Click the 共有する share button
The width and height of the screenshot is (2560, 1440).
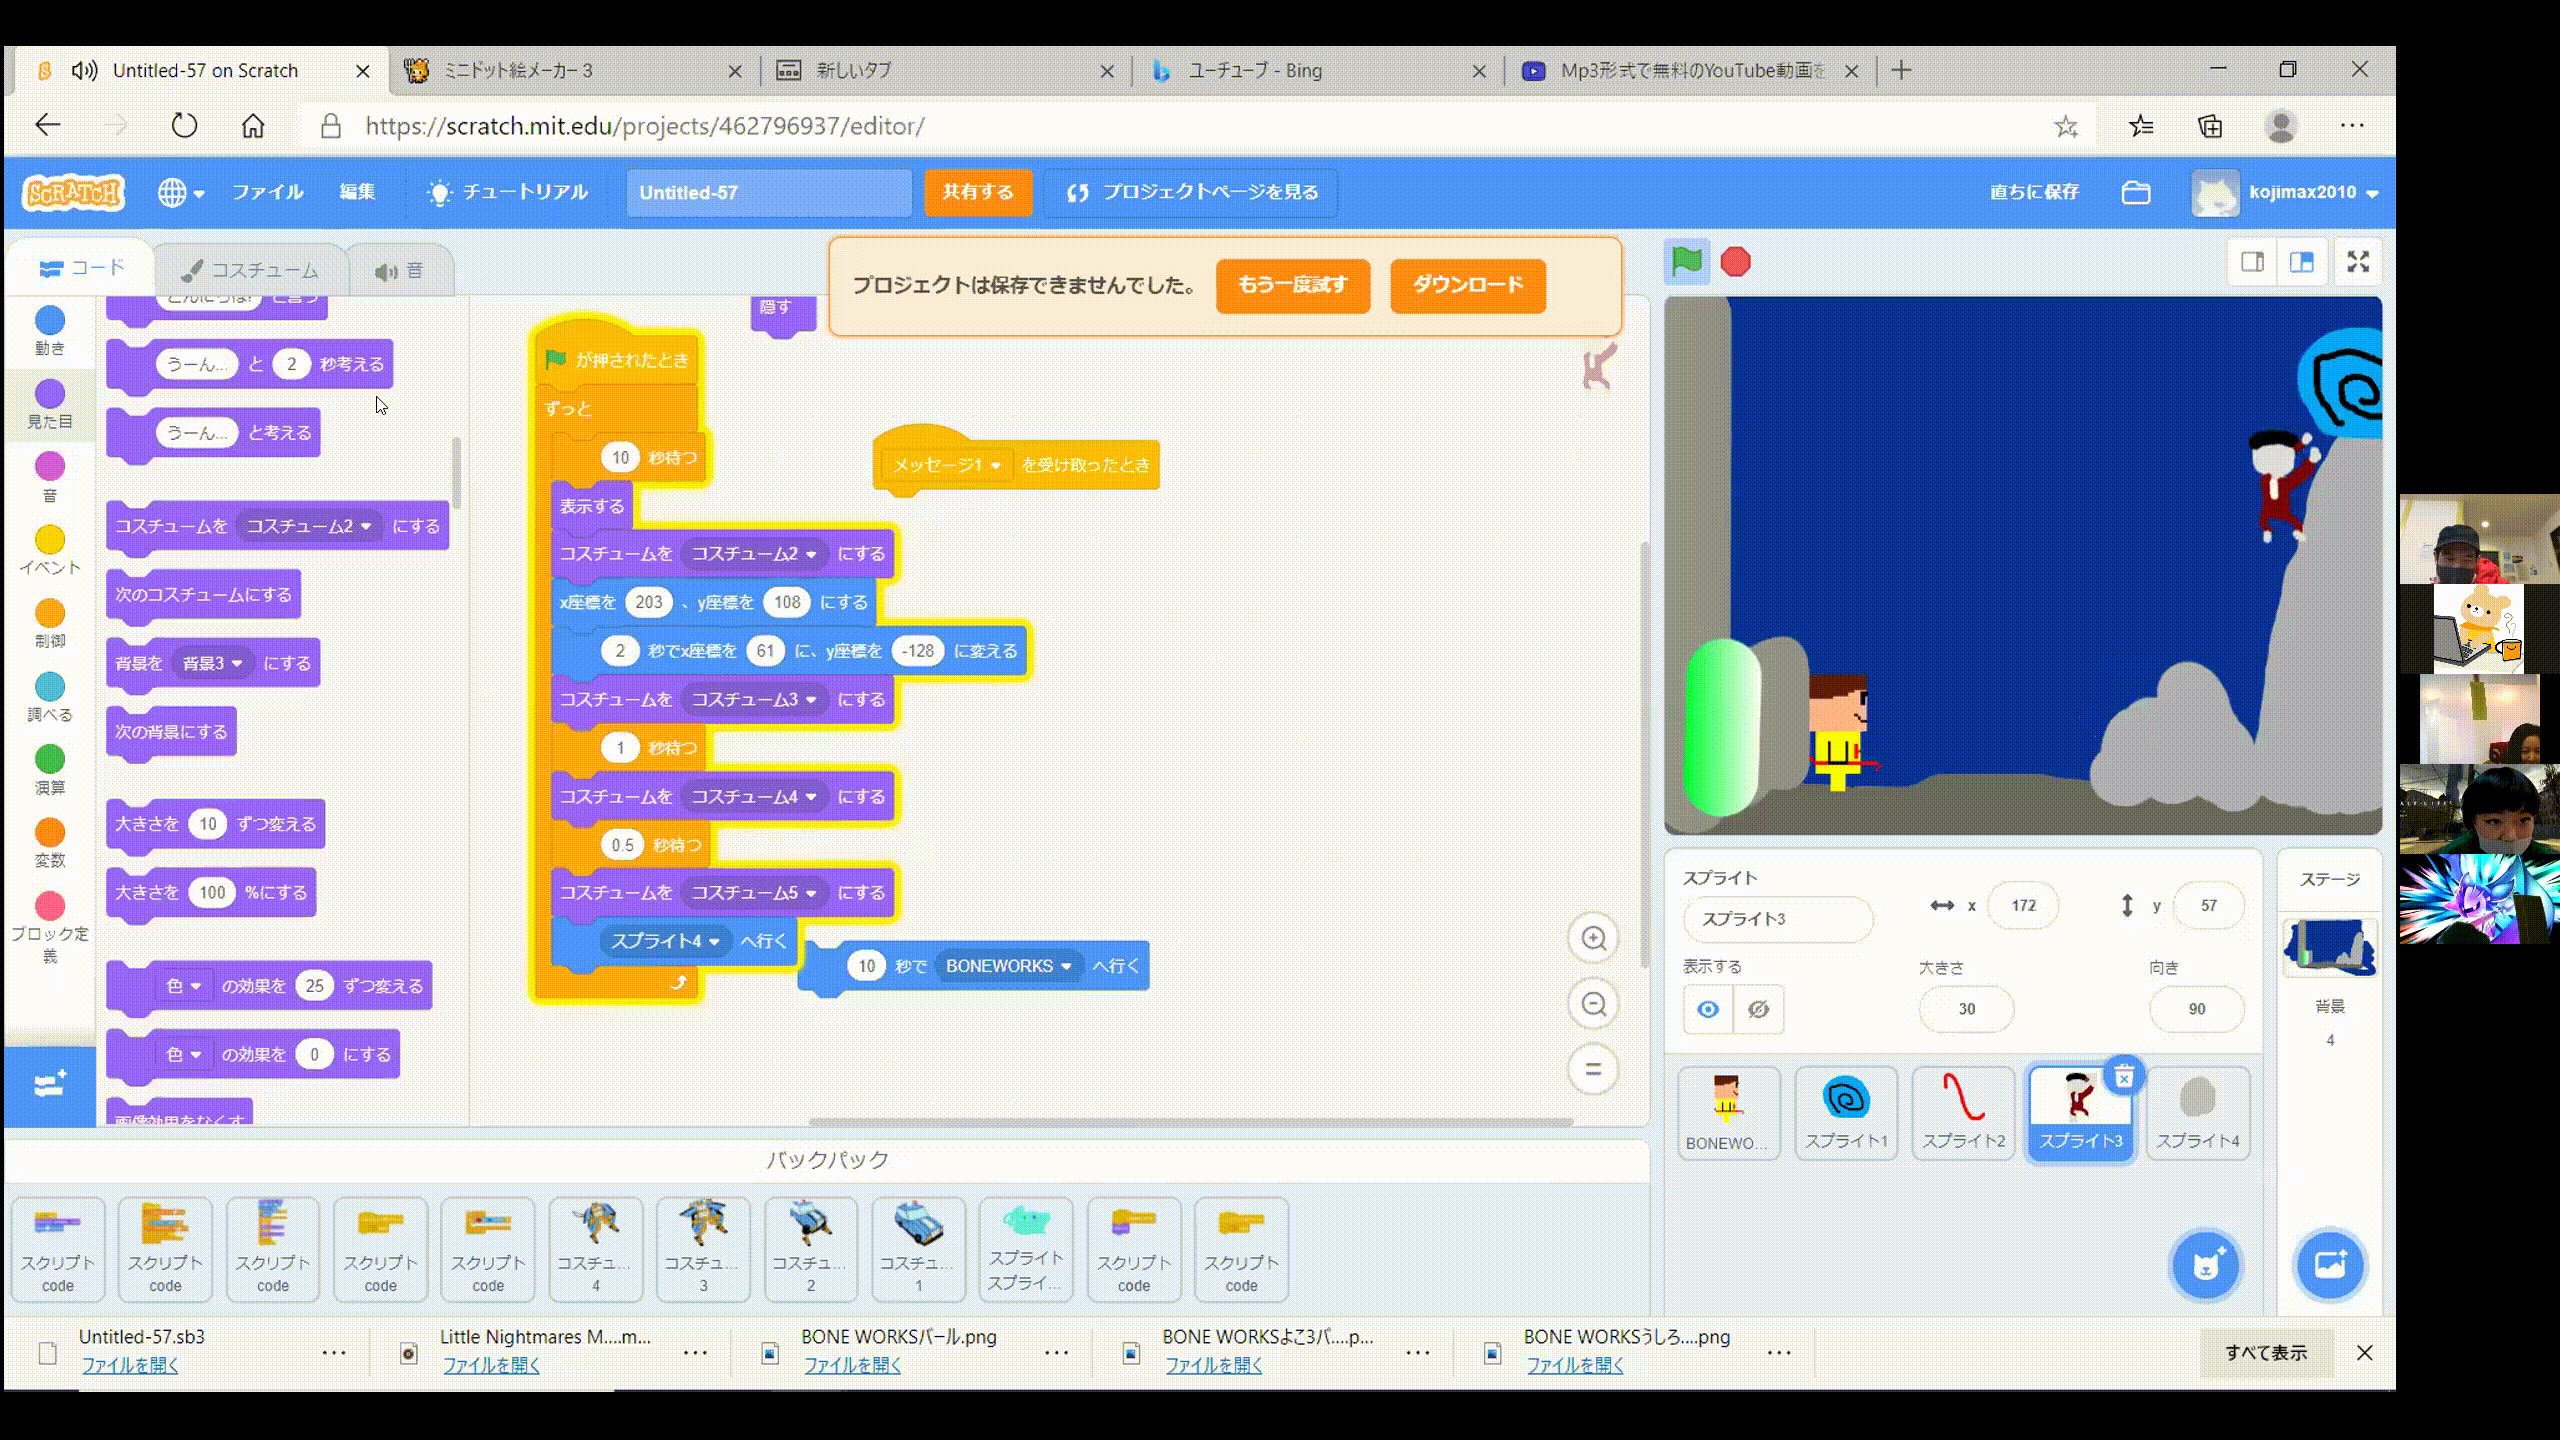978,192
